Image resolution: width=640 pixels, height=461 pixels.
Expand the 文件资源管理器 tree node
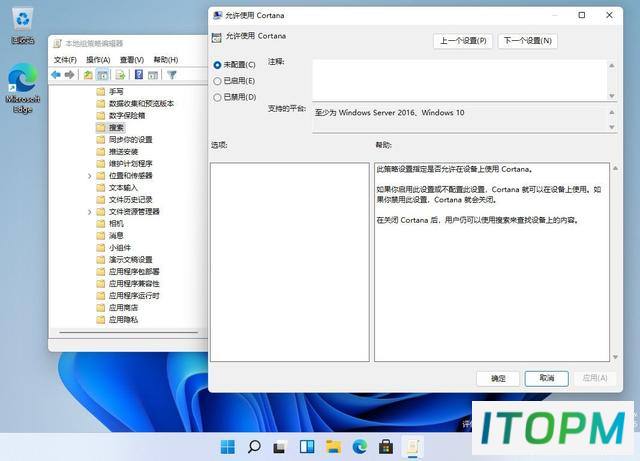click(89, 212)
